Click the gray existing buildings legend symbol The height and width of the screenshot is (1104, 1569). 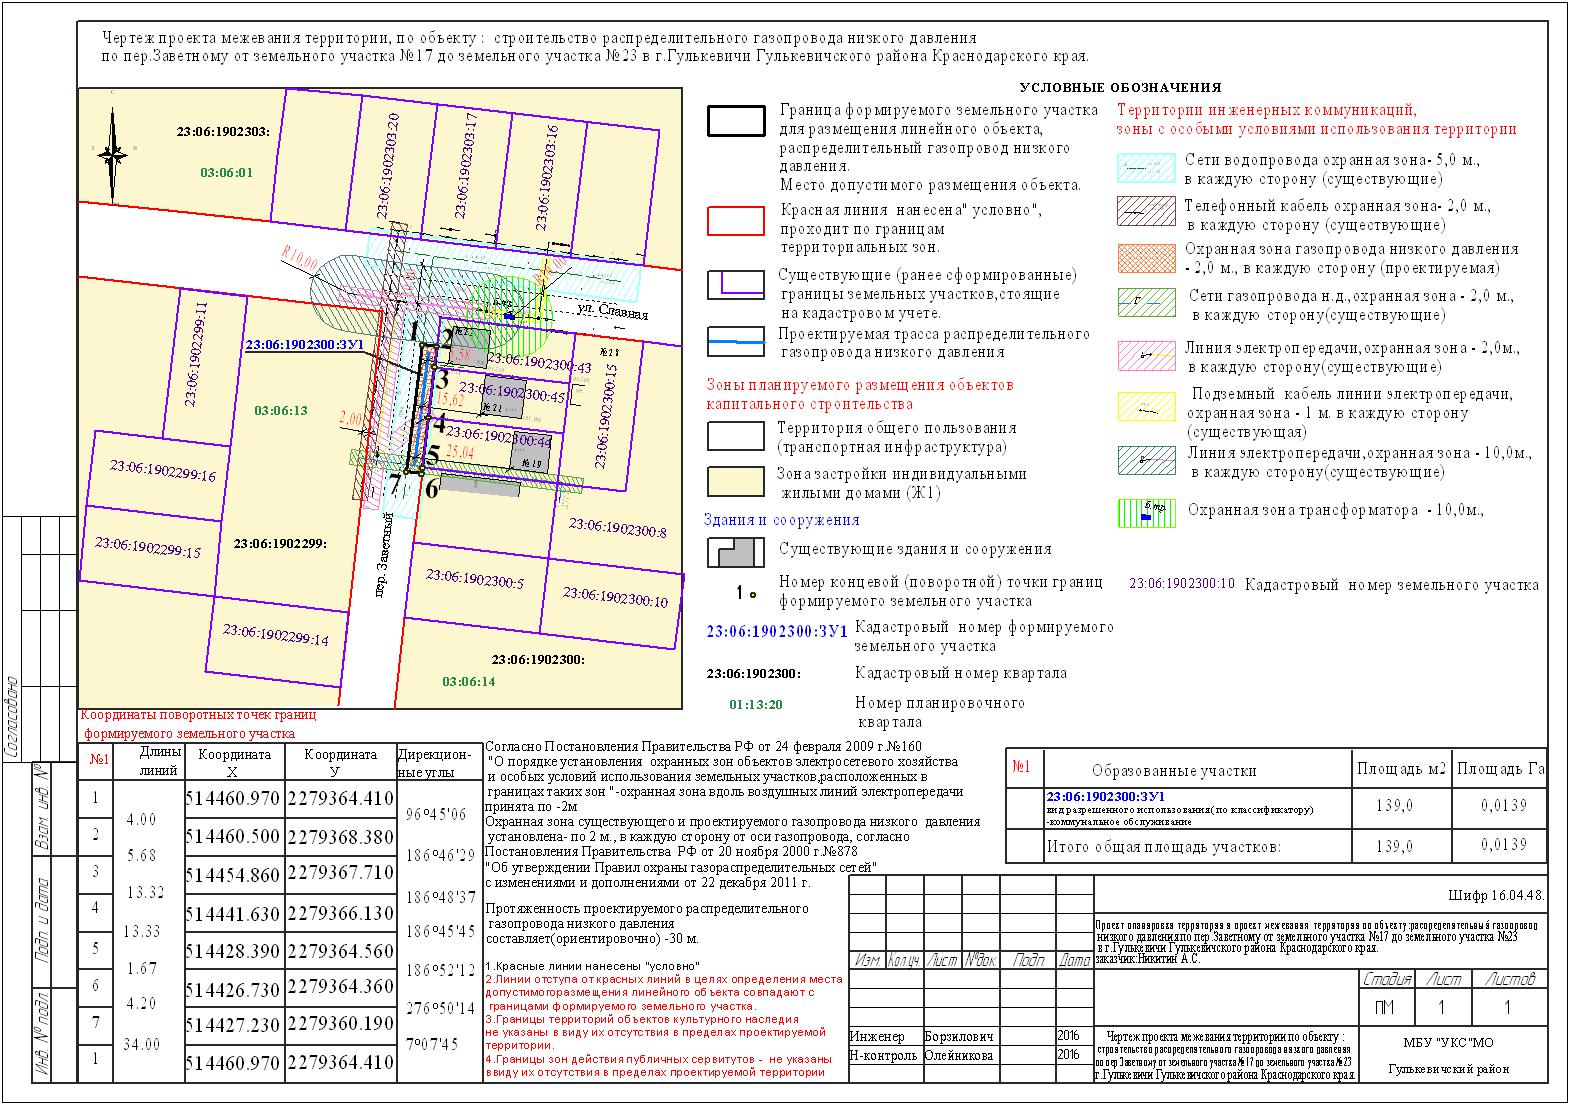pos(736,552)
